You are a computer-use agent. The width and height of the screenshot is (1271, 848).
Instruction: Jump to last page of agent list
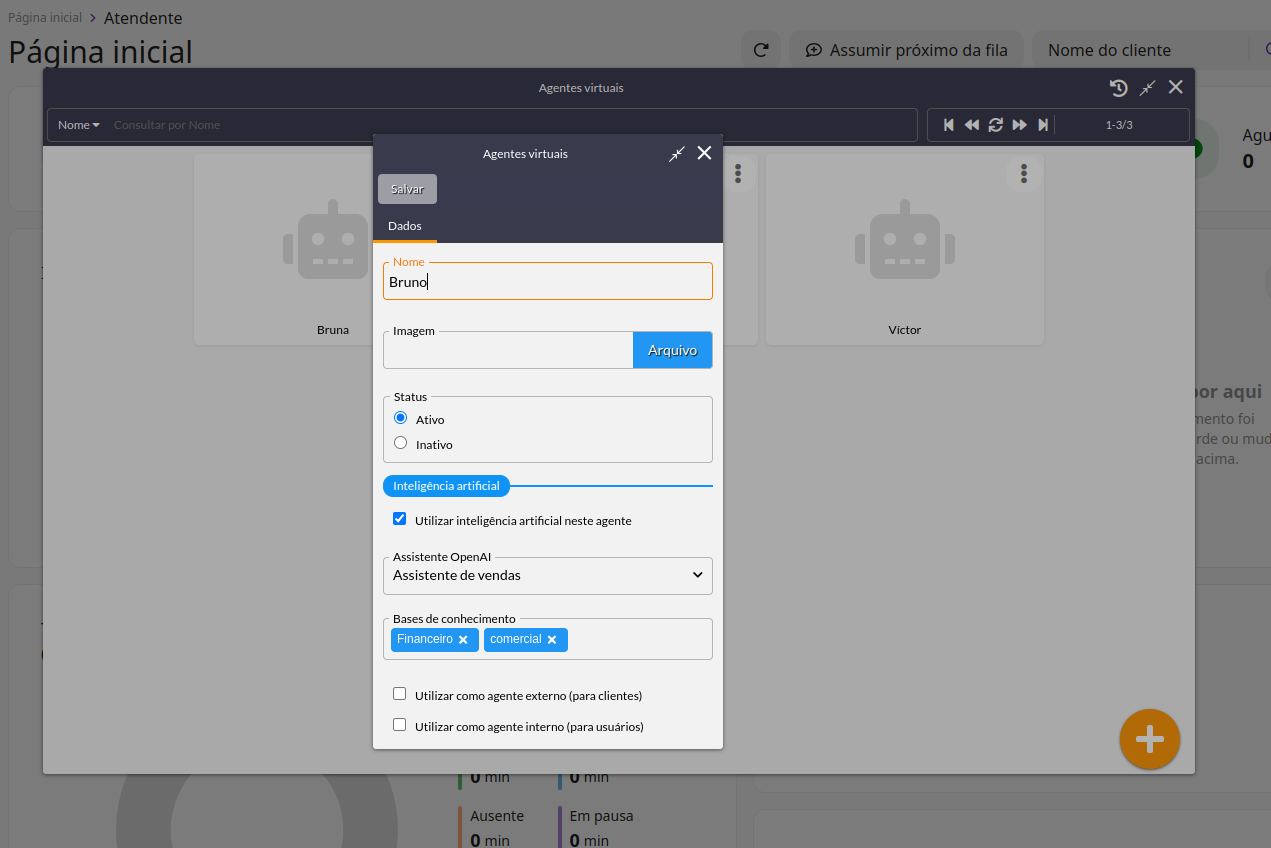tap(1043, 125)
